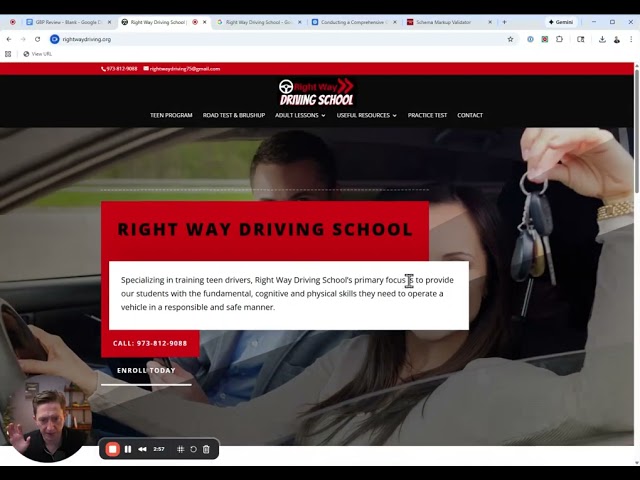Click the pinned first tab with red icon

point(13,22)
